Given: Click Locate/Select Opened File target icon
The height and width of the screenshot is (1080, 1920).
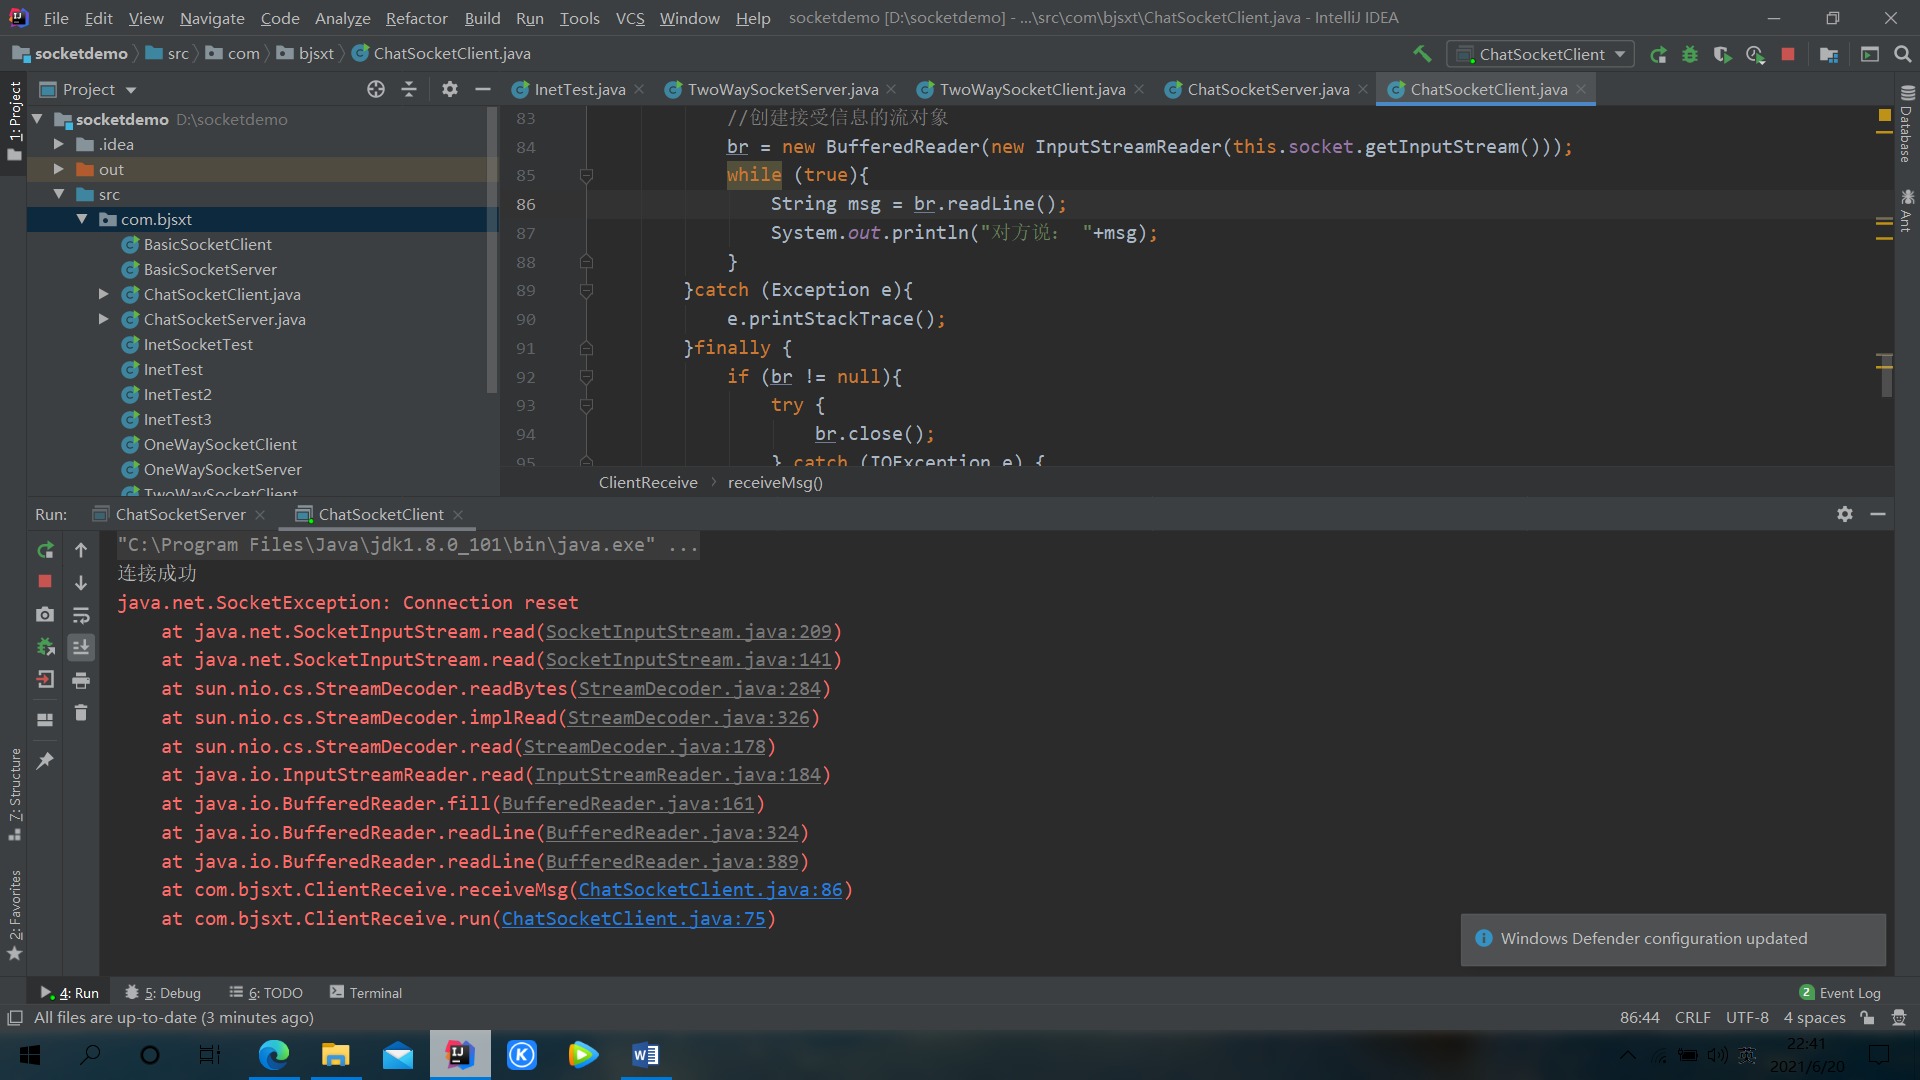Looking at the screenshot, I should [x=376, y=89].
